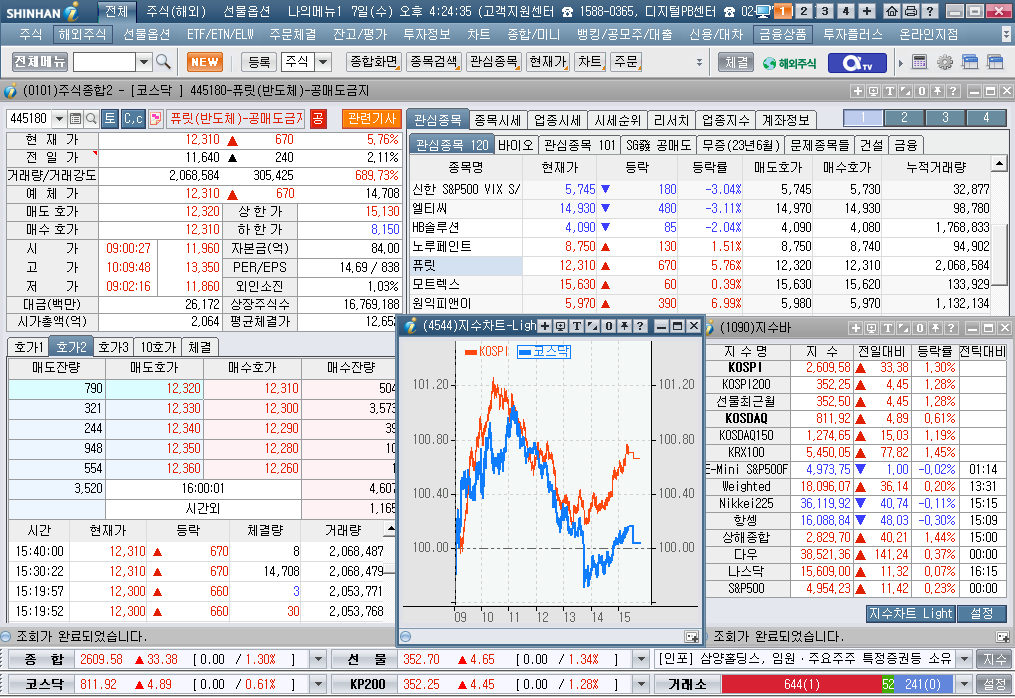This screenshot has height=698, width=1015.
Task: Expand the toolbar overflow chevron after 주문
Action: 698,63
